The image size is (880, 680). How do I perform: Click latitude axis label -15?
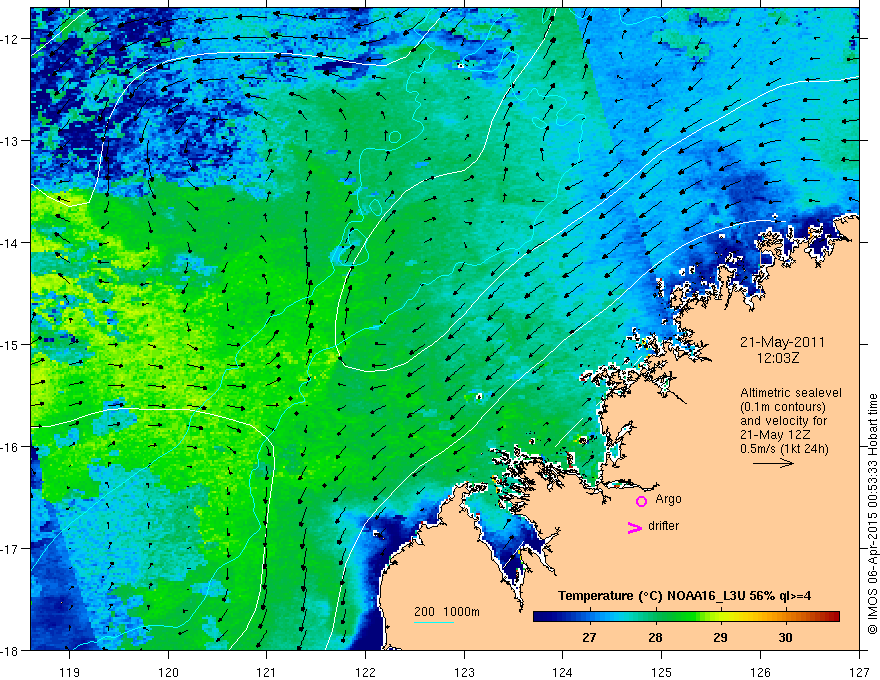point(10,345)
